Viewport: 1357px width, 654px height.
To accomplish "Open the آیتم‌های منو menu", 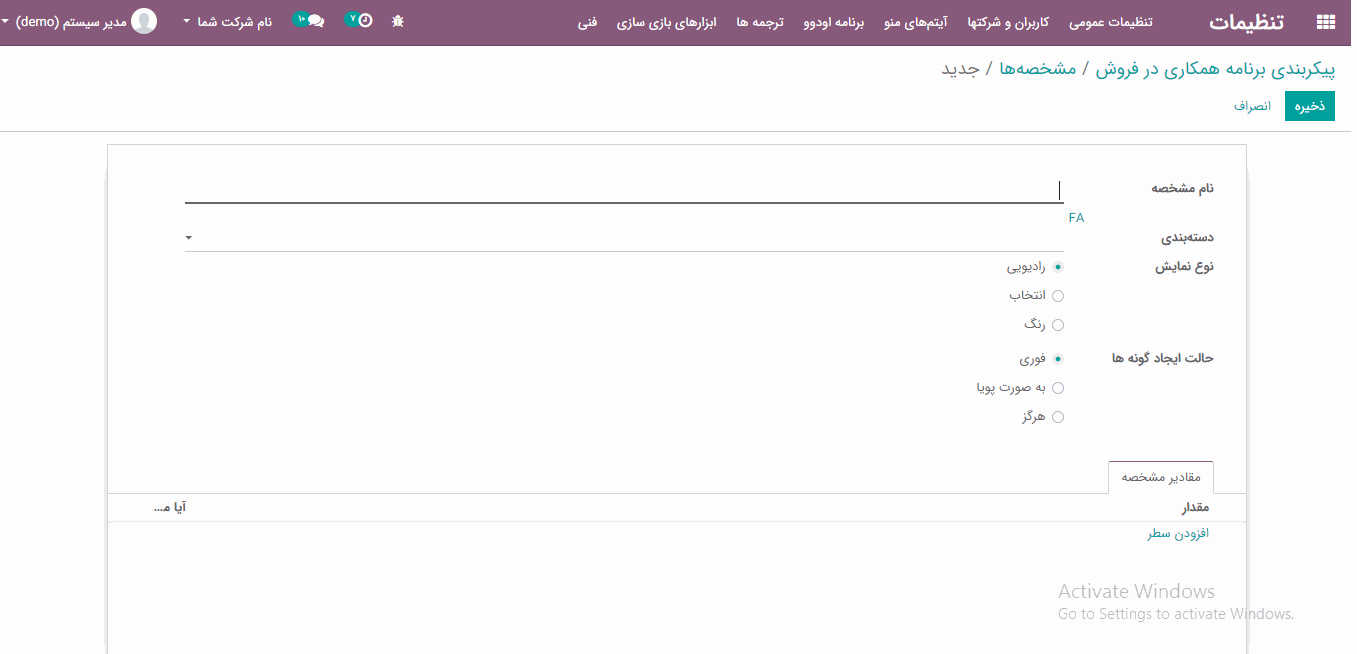I will [916, 21].
